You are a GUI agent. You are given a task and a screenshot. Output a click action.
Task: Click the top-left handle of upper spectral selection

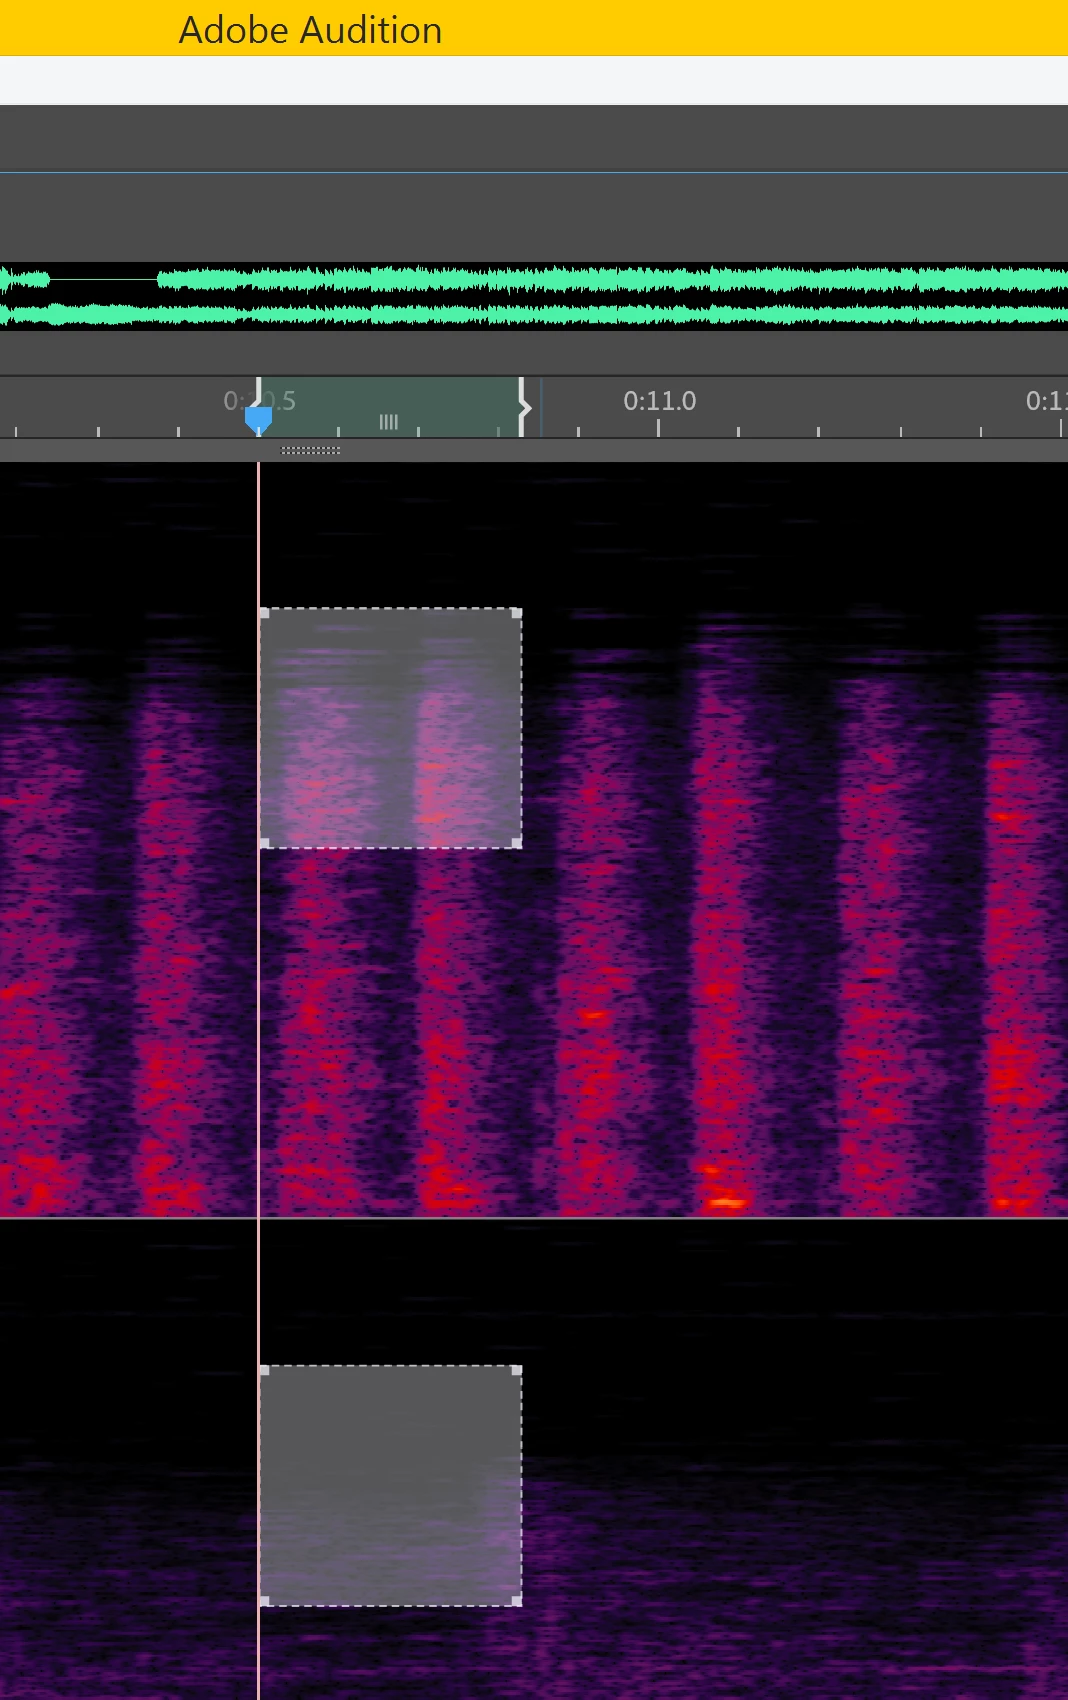point(265,613)
